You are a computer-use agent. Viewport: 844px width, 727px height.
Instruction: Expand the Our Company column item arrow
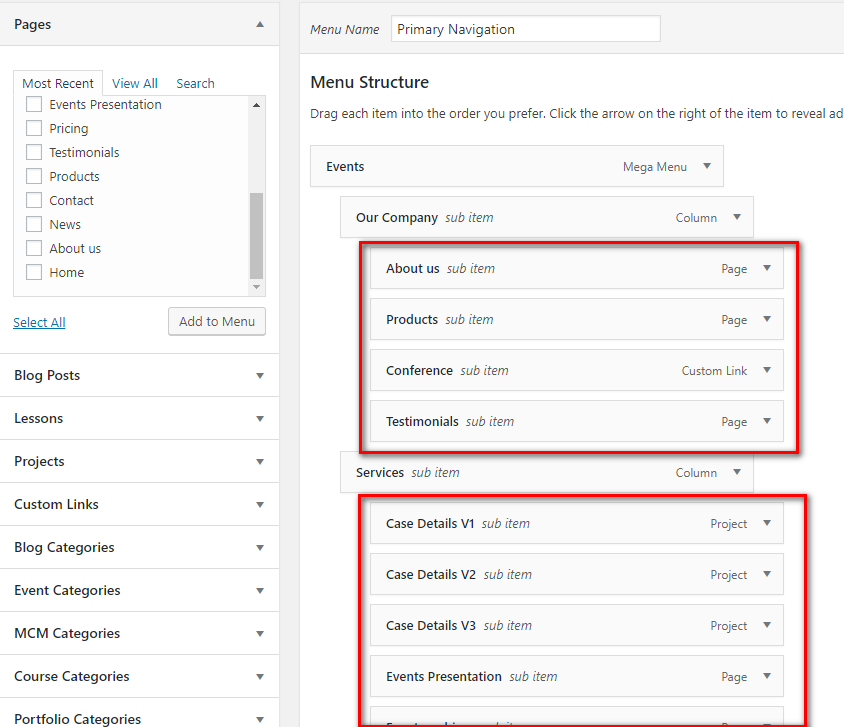coord(737,218)
